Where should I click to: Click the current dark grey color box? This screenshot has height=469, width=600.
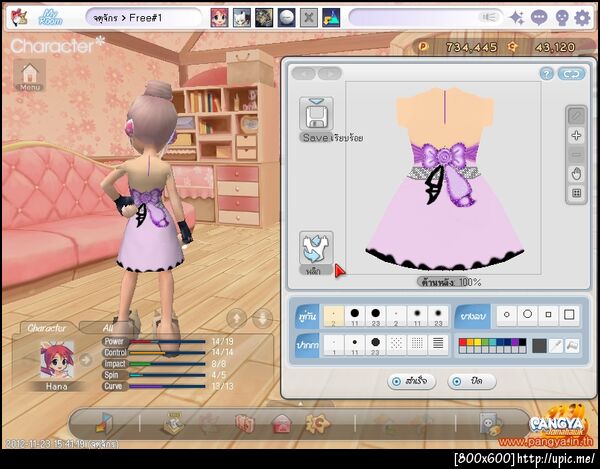539,346
